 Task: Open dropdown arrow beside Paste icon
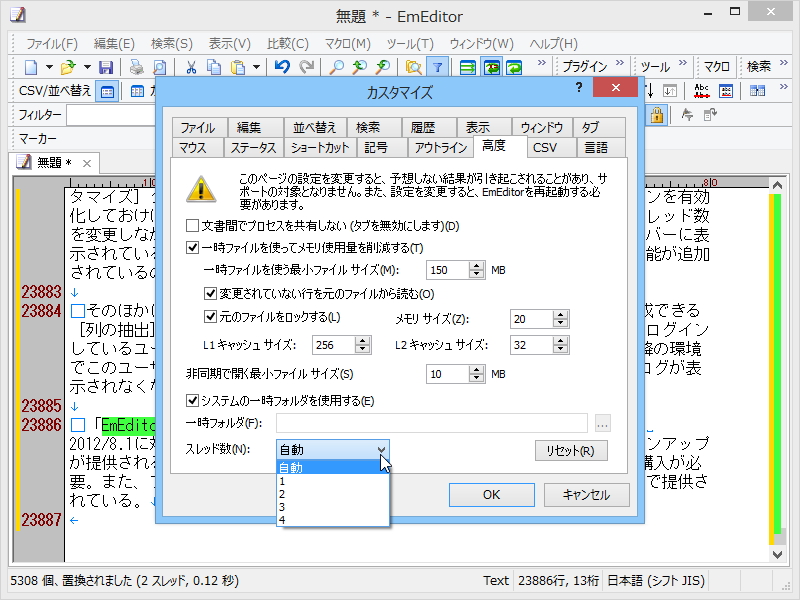point(256,67)
